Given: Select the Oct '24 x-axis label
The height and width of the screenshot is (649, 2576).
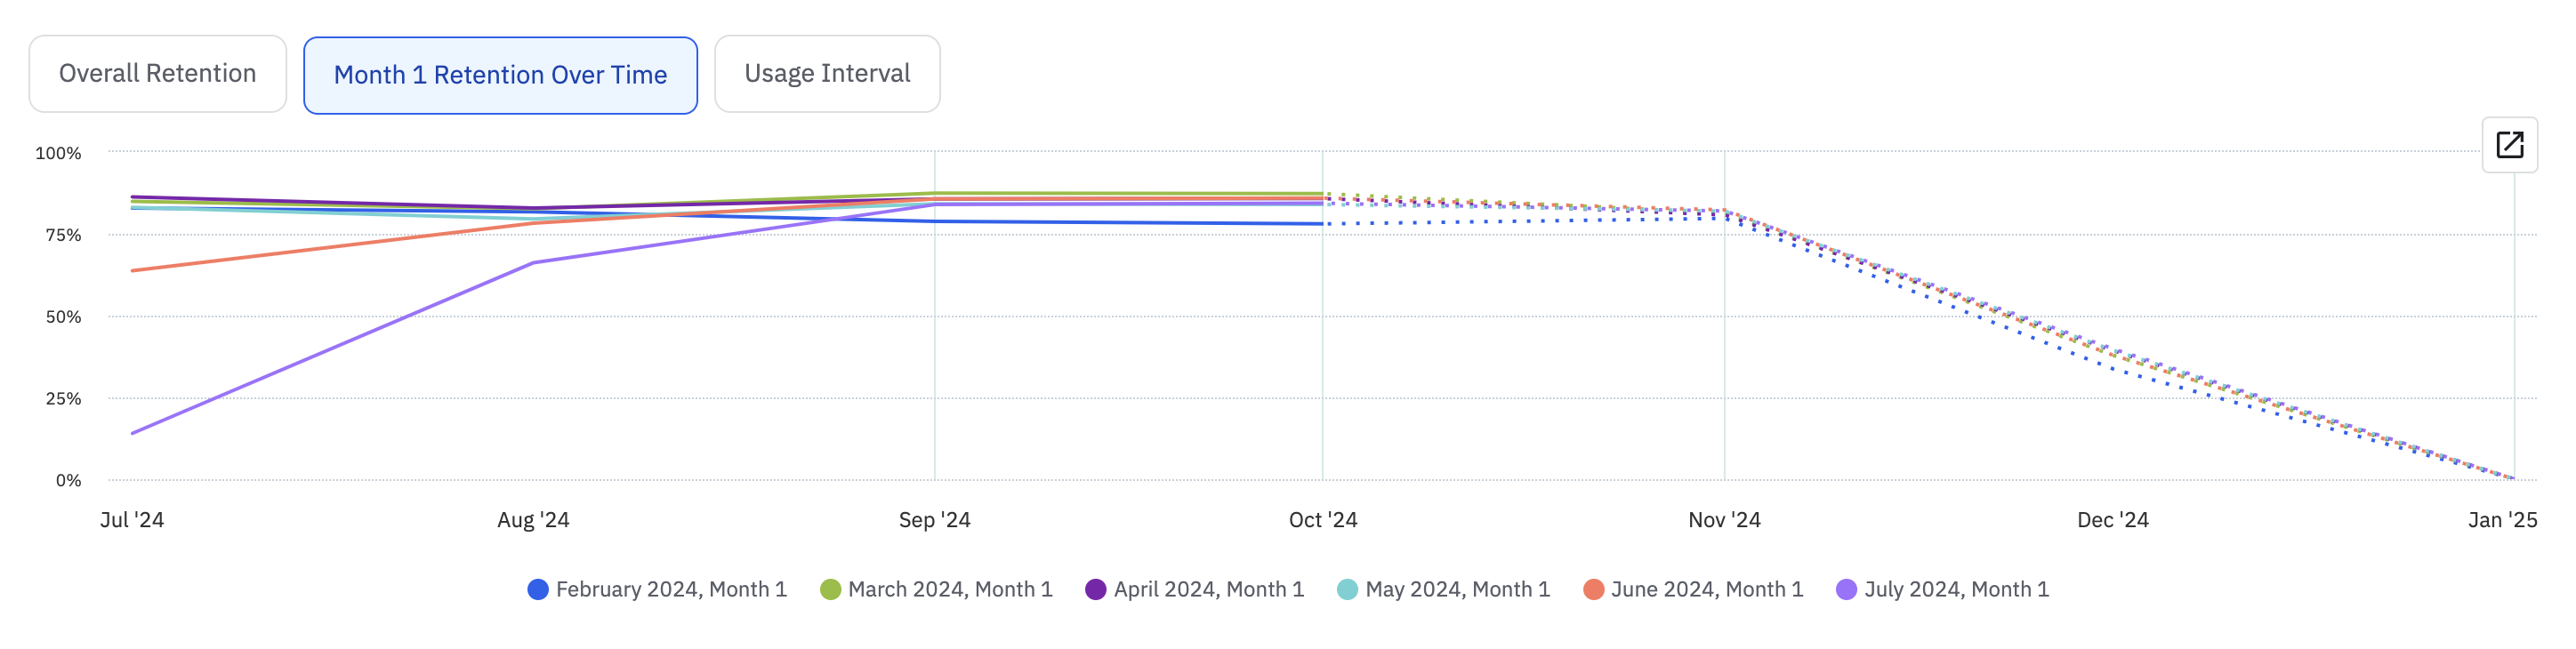Looking at the screenshot, I should click(1322, 520).
